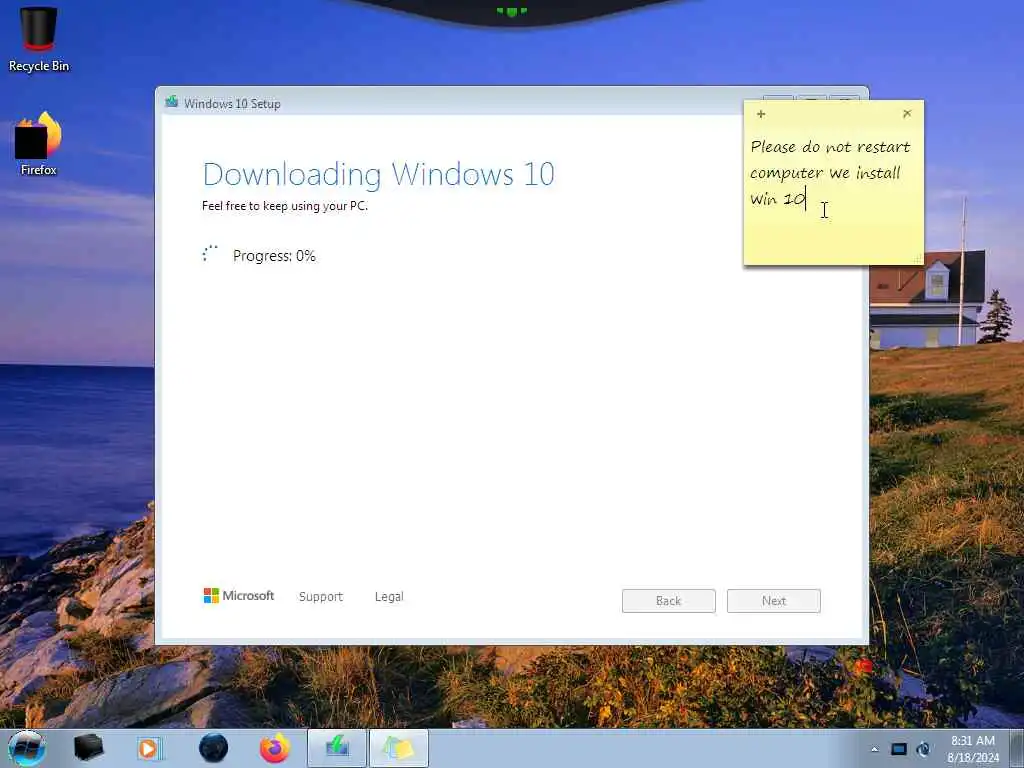Viewport: 1024px width, 768px height.
Task: Open the Legal link
Action: (389, 596)
